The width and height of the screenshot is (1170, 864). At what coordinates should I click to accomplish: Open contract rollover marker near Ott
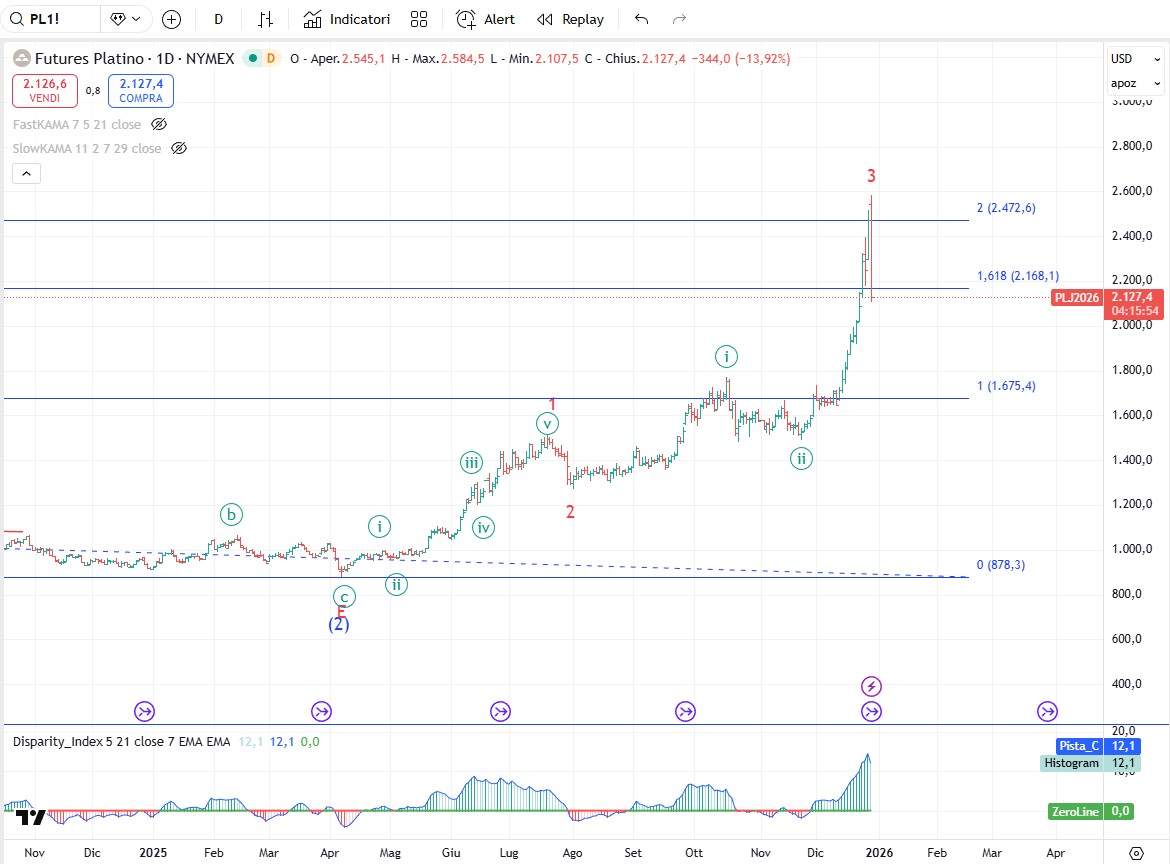tap(685, 712)
